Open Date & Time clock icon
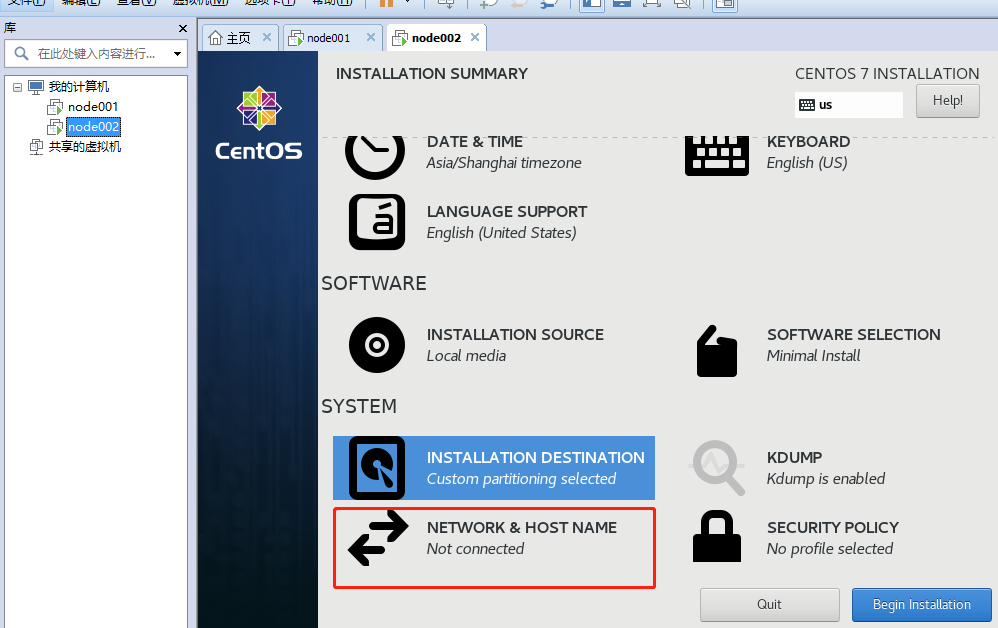The image size is (998, 628). [x=375, y=154]
